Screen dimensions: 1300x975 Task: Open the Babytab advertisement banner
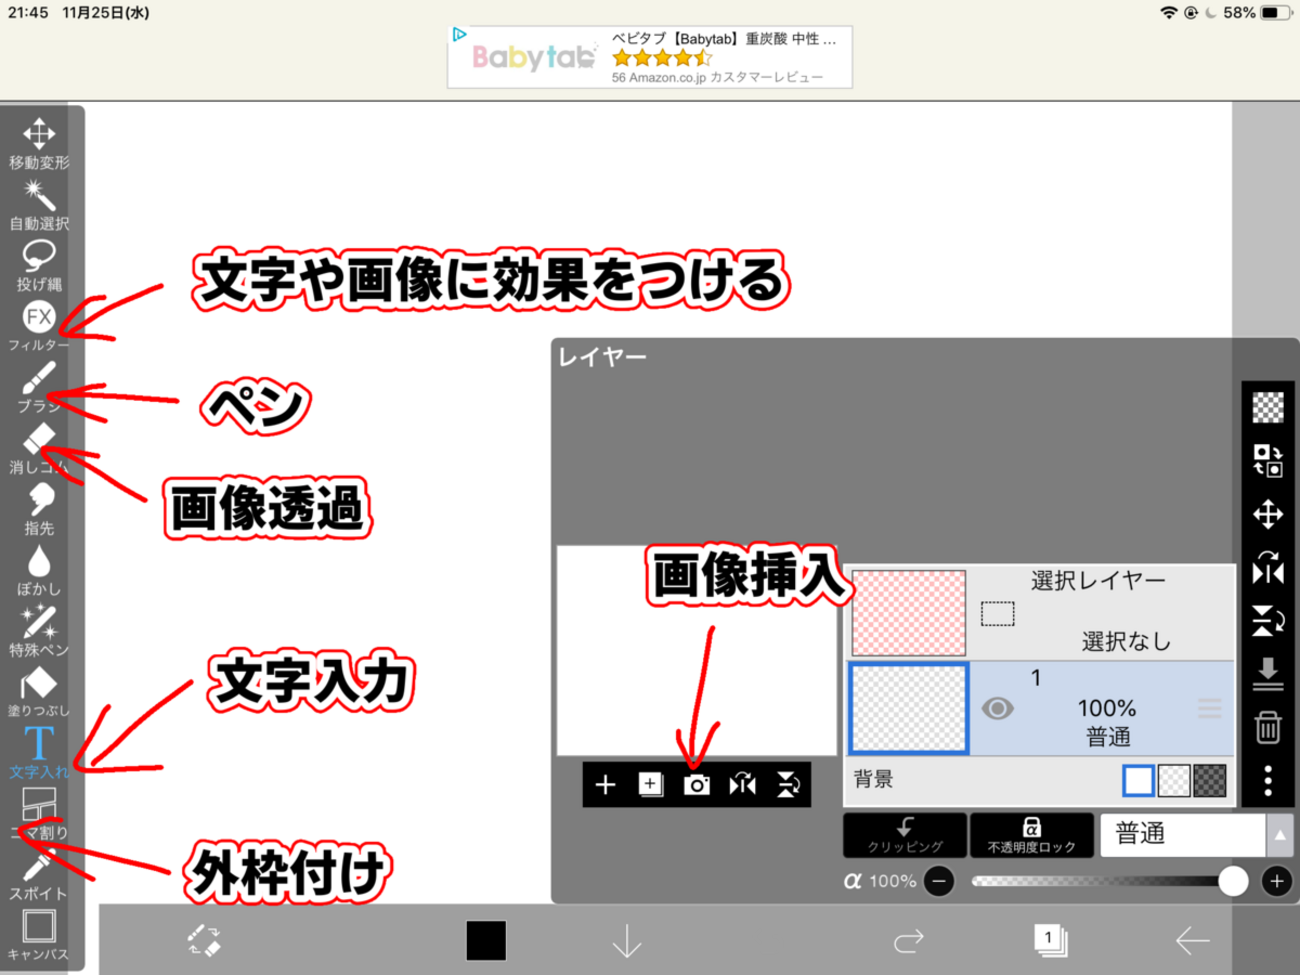(650, 57)
